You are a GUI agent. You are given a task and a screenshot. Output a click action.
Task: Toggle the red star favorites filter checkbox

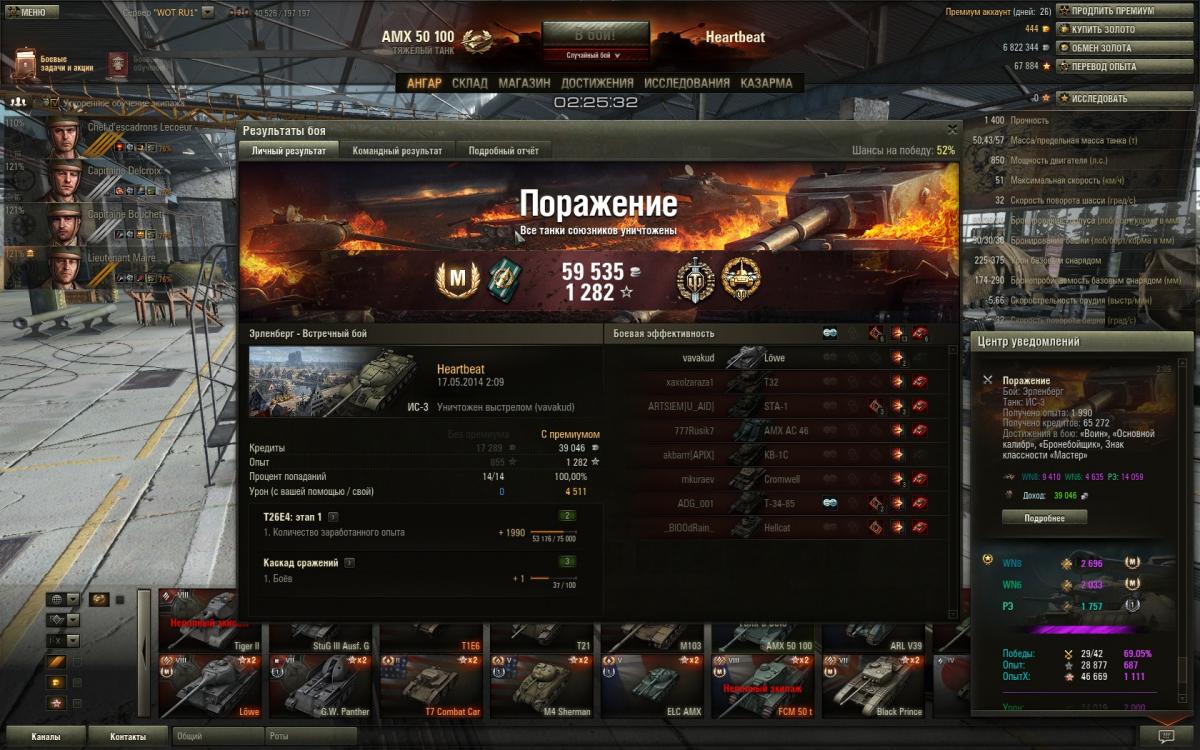pyautogui.click(x=76, y=703)
